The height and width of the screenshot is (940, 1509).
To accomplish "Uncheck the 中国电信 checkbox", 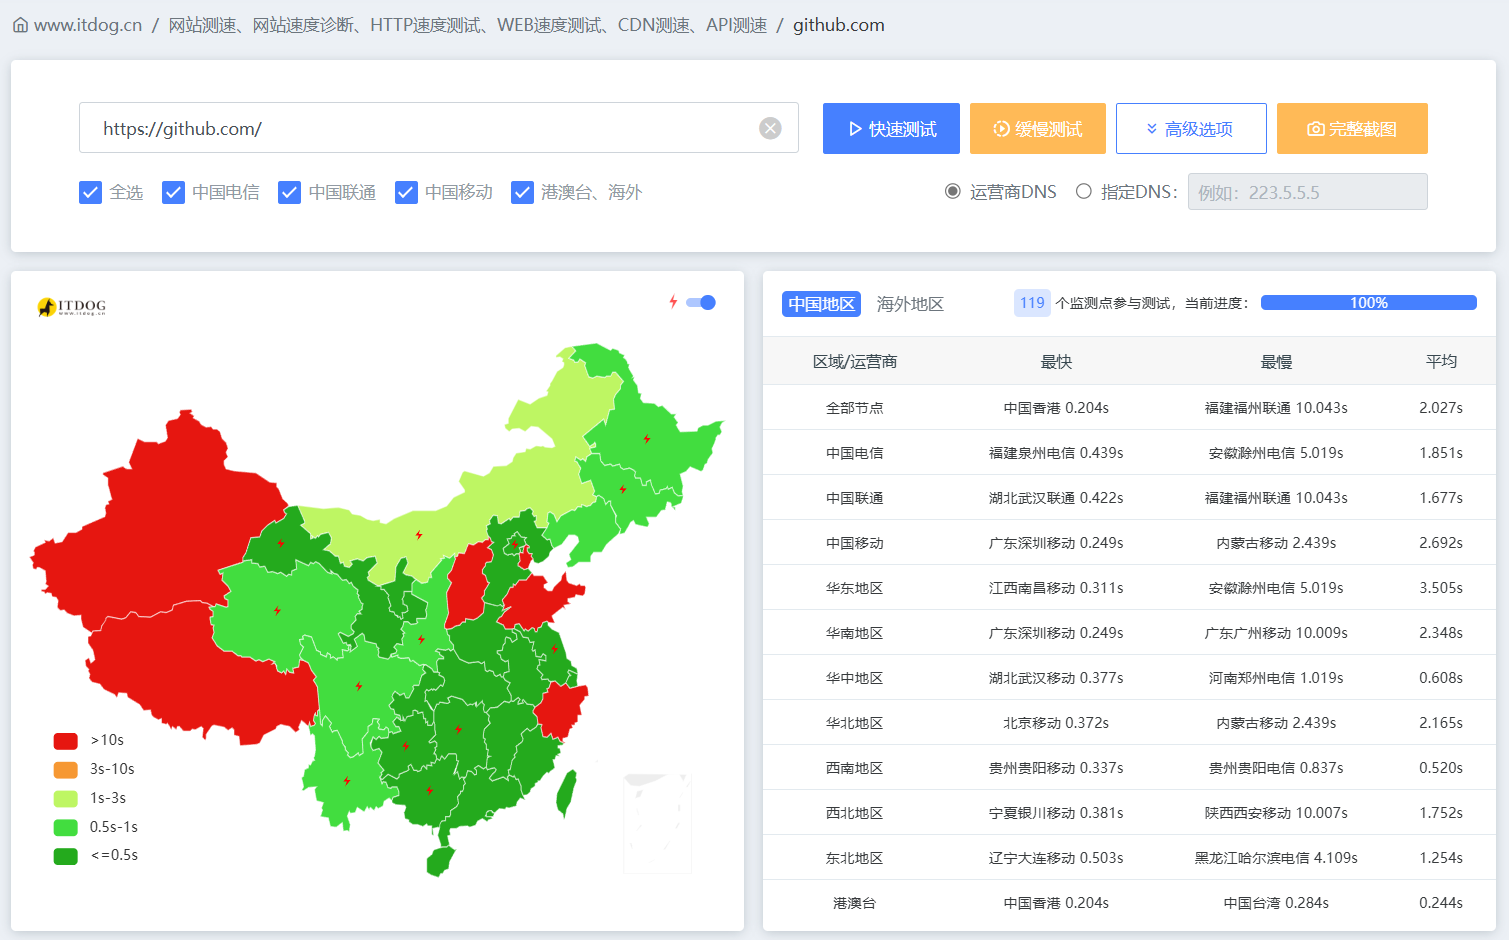I will 174,192.
